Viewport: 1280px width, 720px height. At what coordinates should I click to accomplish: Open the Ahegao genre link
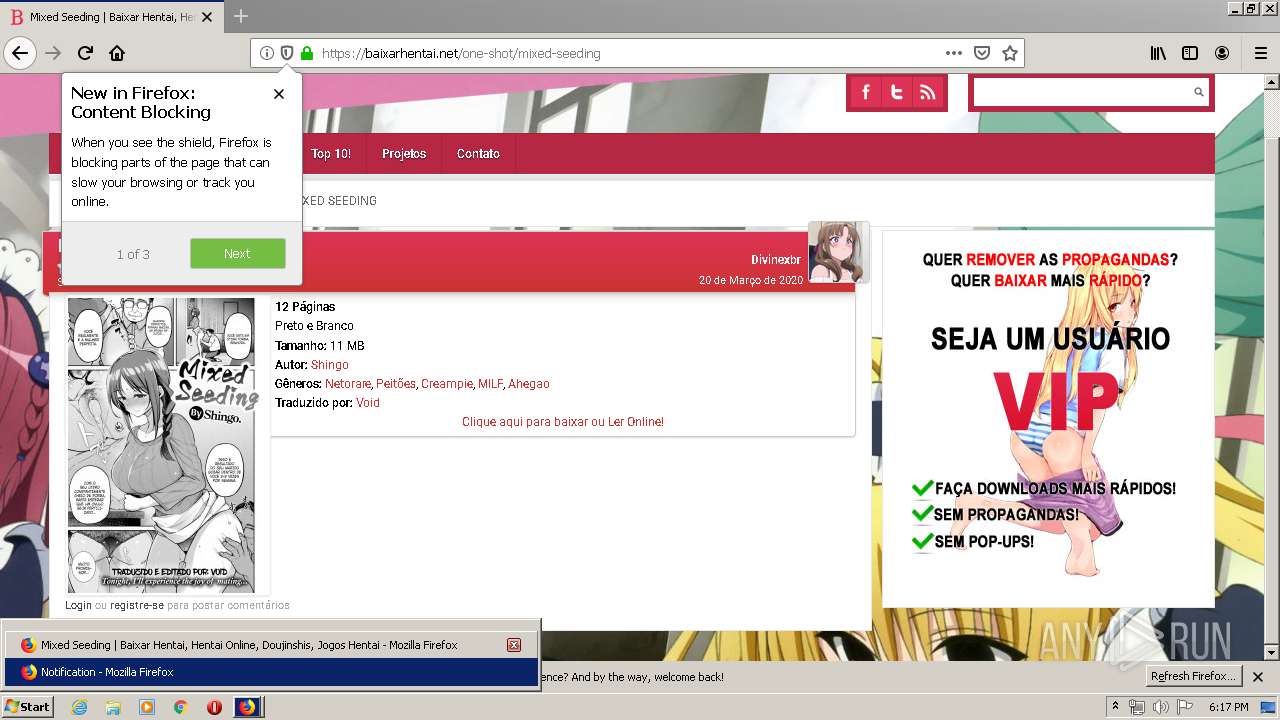coord(529,384)
